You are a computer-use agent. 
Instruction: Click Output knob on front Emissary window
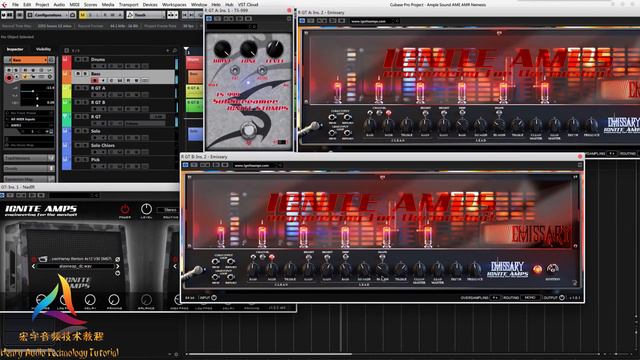tap(562, 298)
